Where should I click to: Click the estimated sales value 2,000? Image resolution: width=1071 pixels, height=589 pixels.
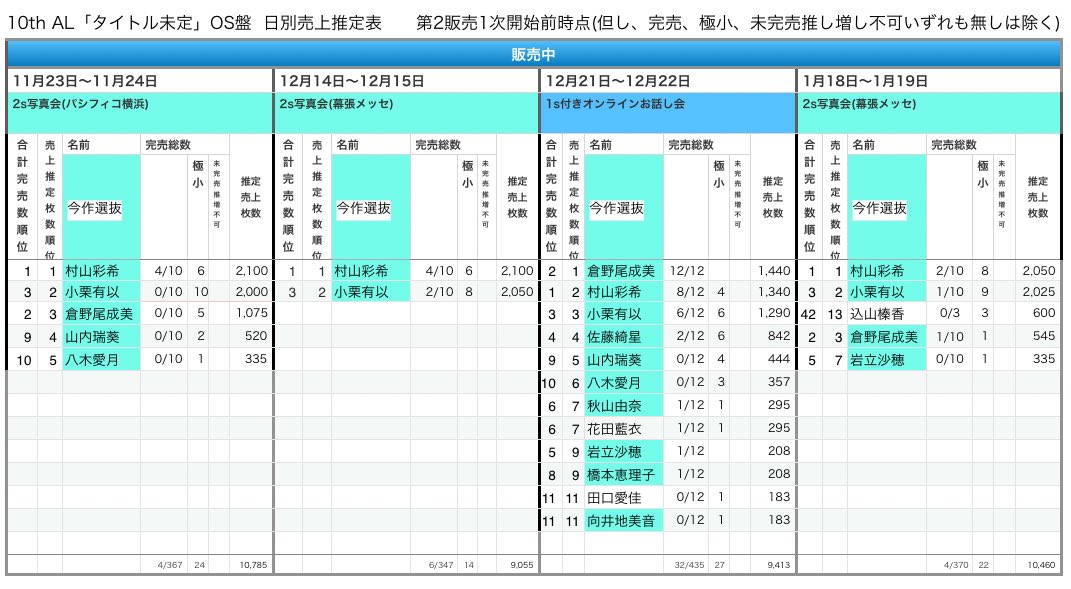tap(251, 292)
